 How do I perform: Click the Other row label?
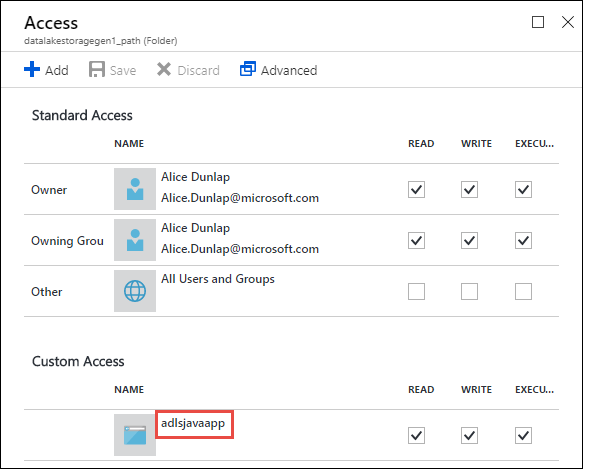coord(47,292)
